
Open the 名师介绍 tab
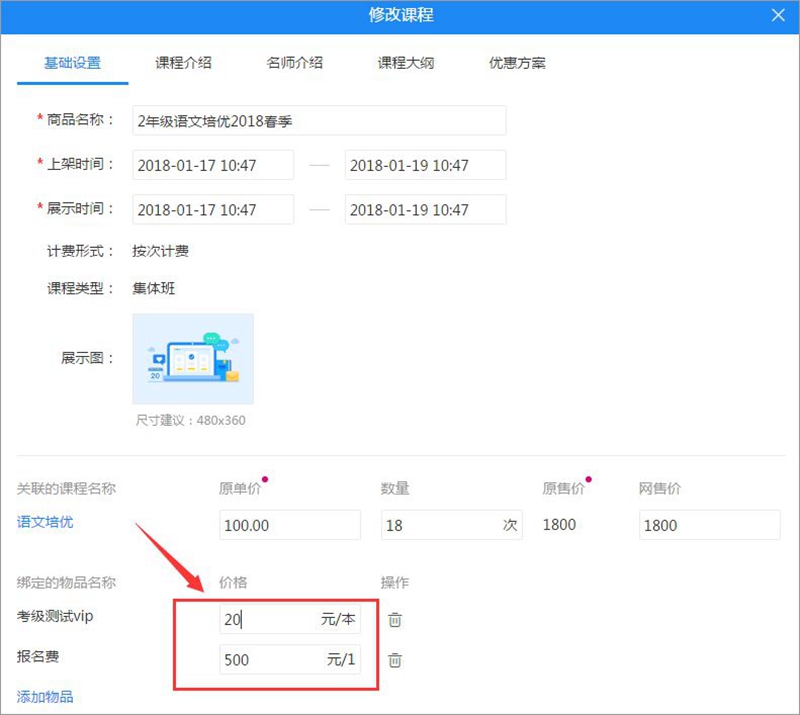294,63
